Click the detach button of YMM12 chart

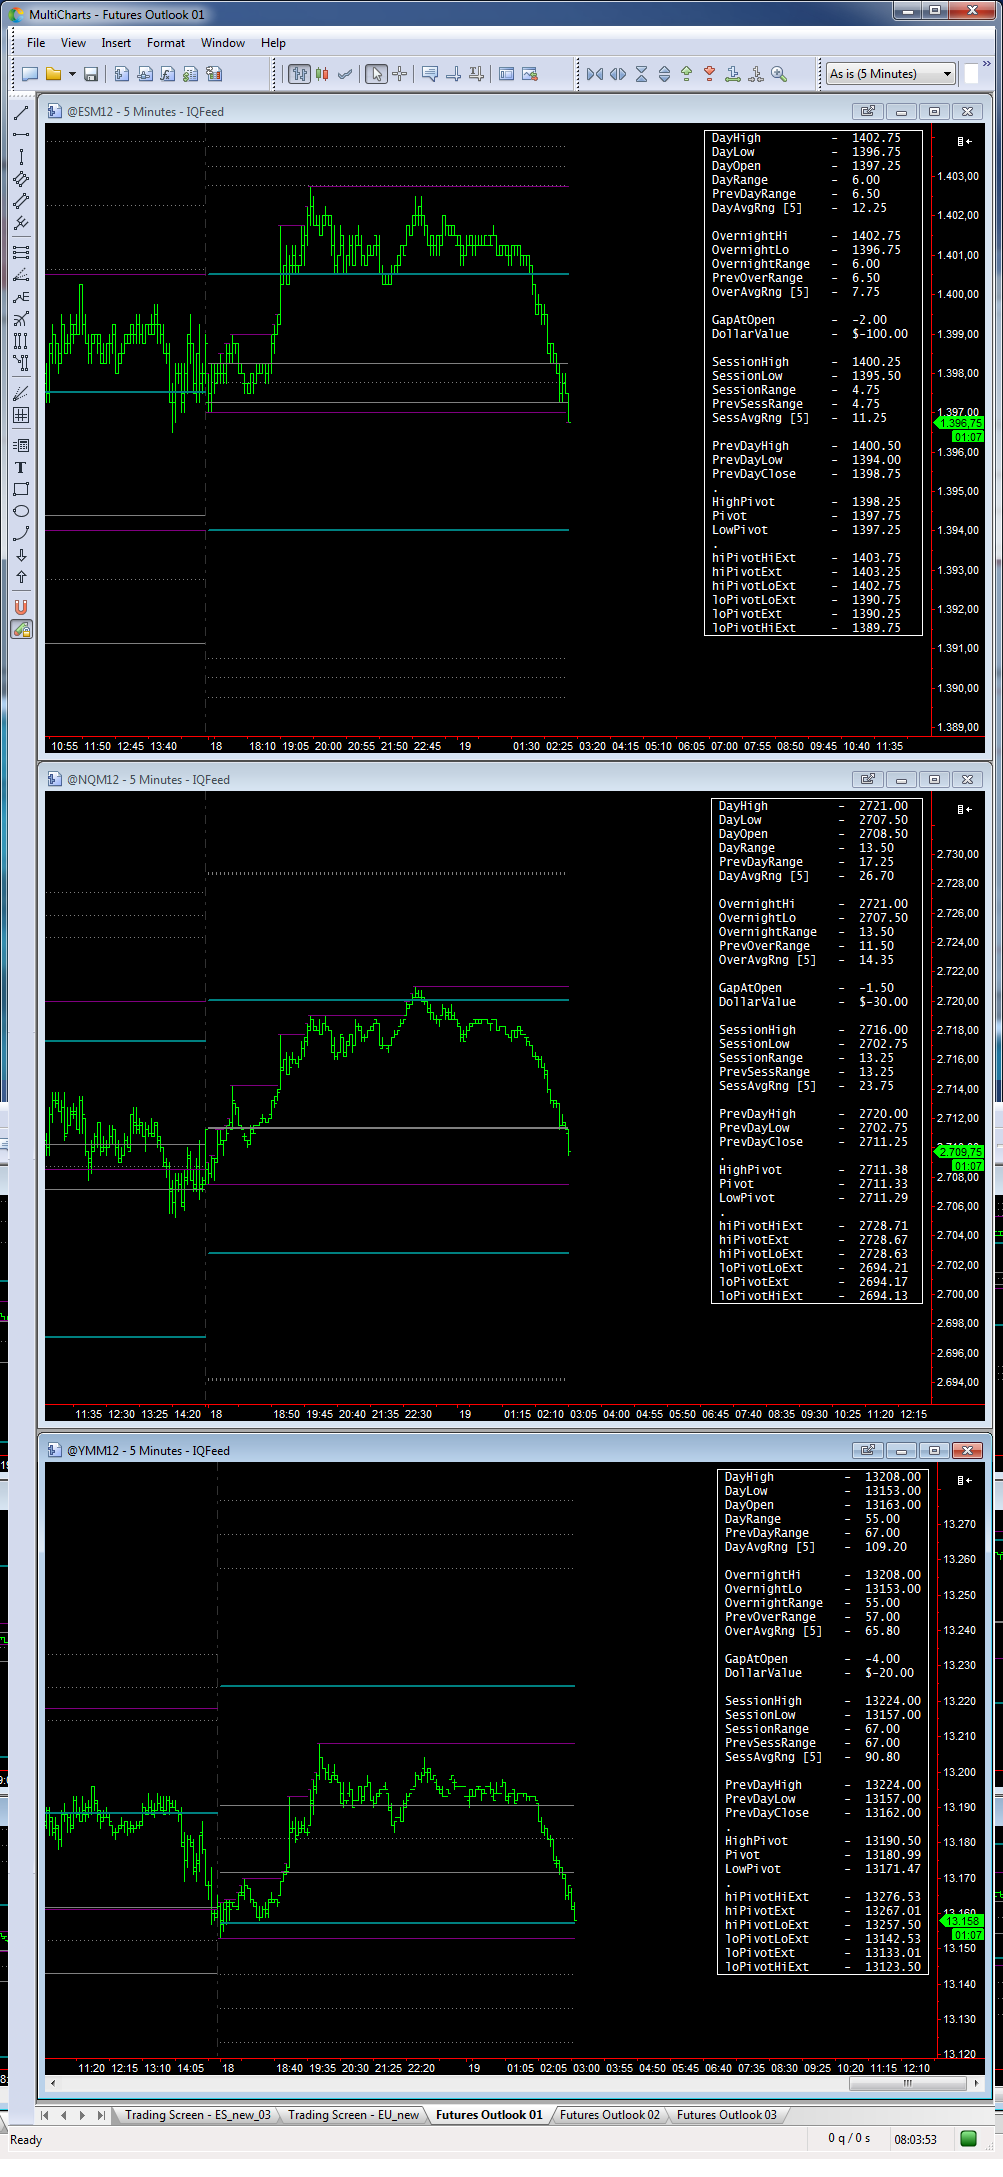tap(868, 1450)
